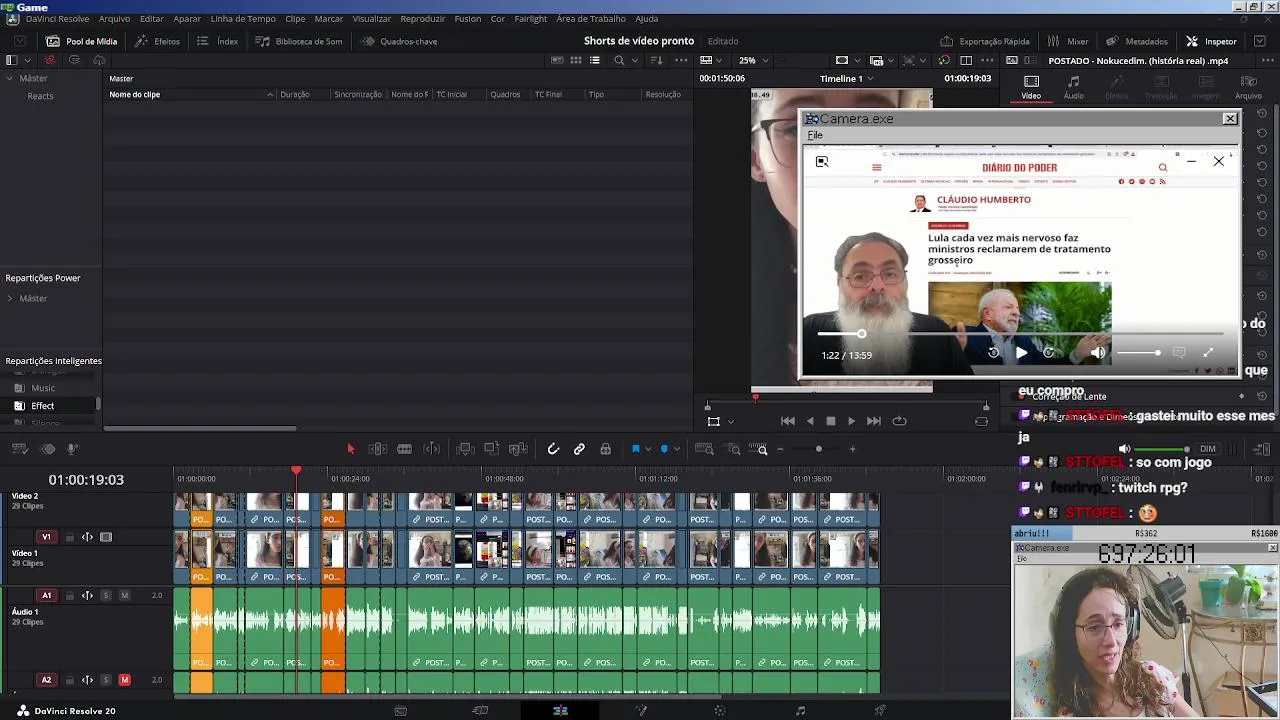The width and height of the screenshot is (1280, 720).
Task: Toggle the Linked Selection chain
Action: tap(579, 450)
